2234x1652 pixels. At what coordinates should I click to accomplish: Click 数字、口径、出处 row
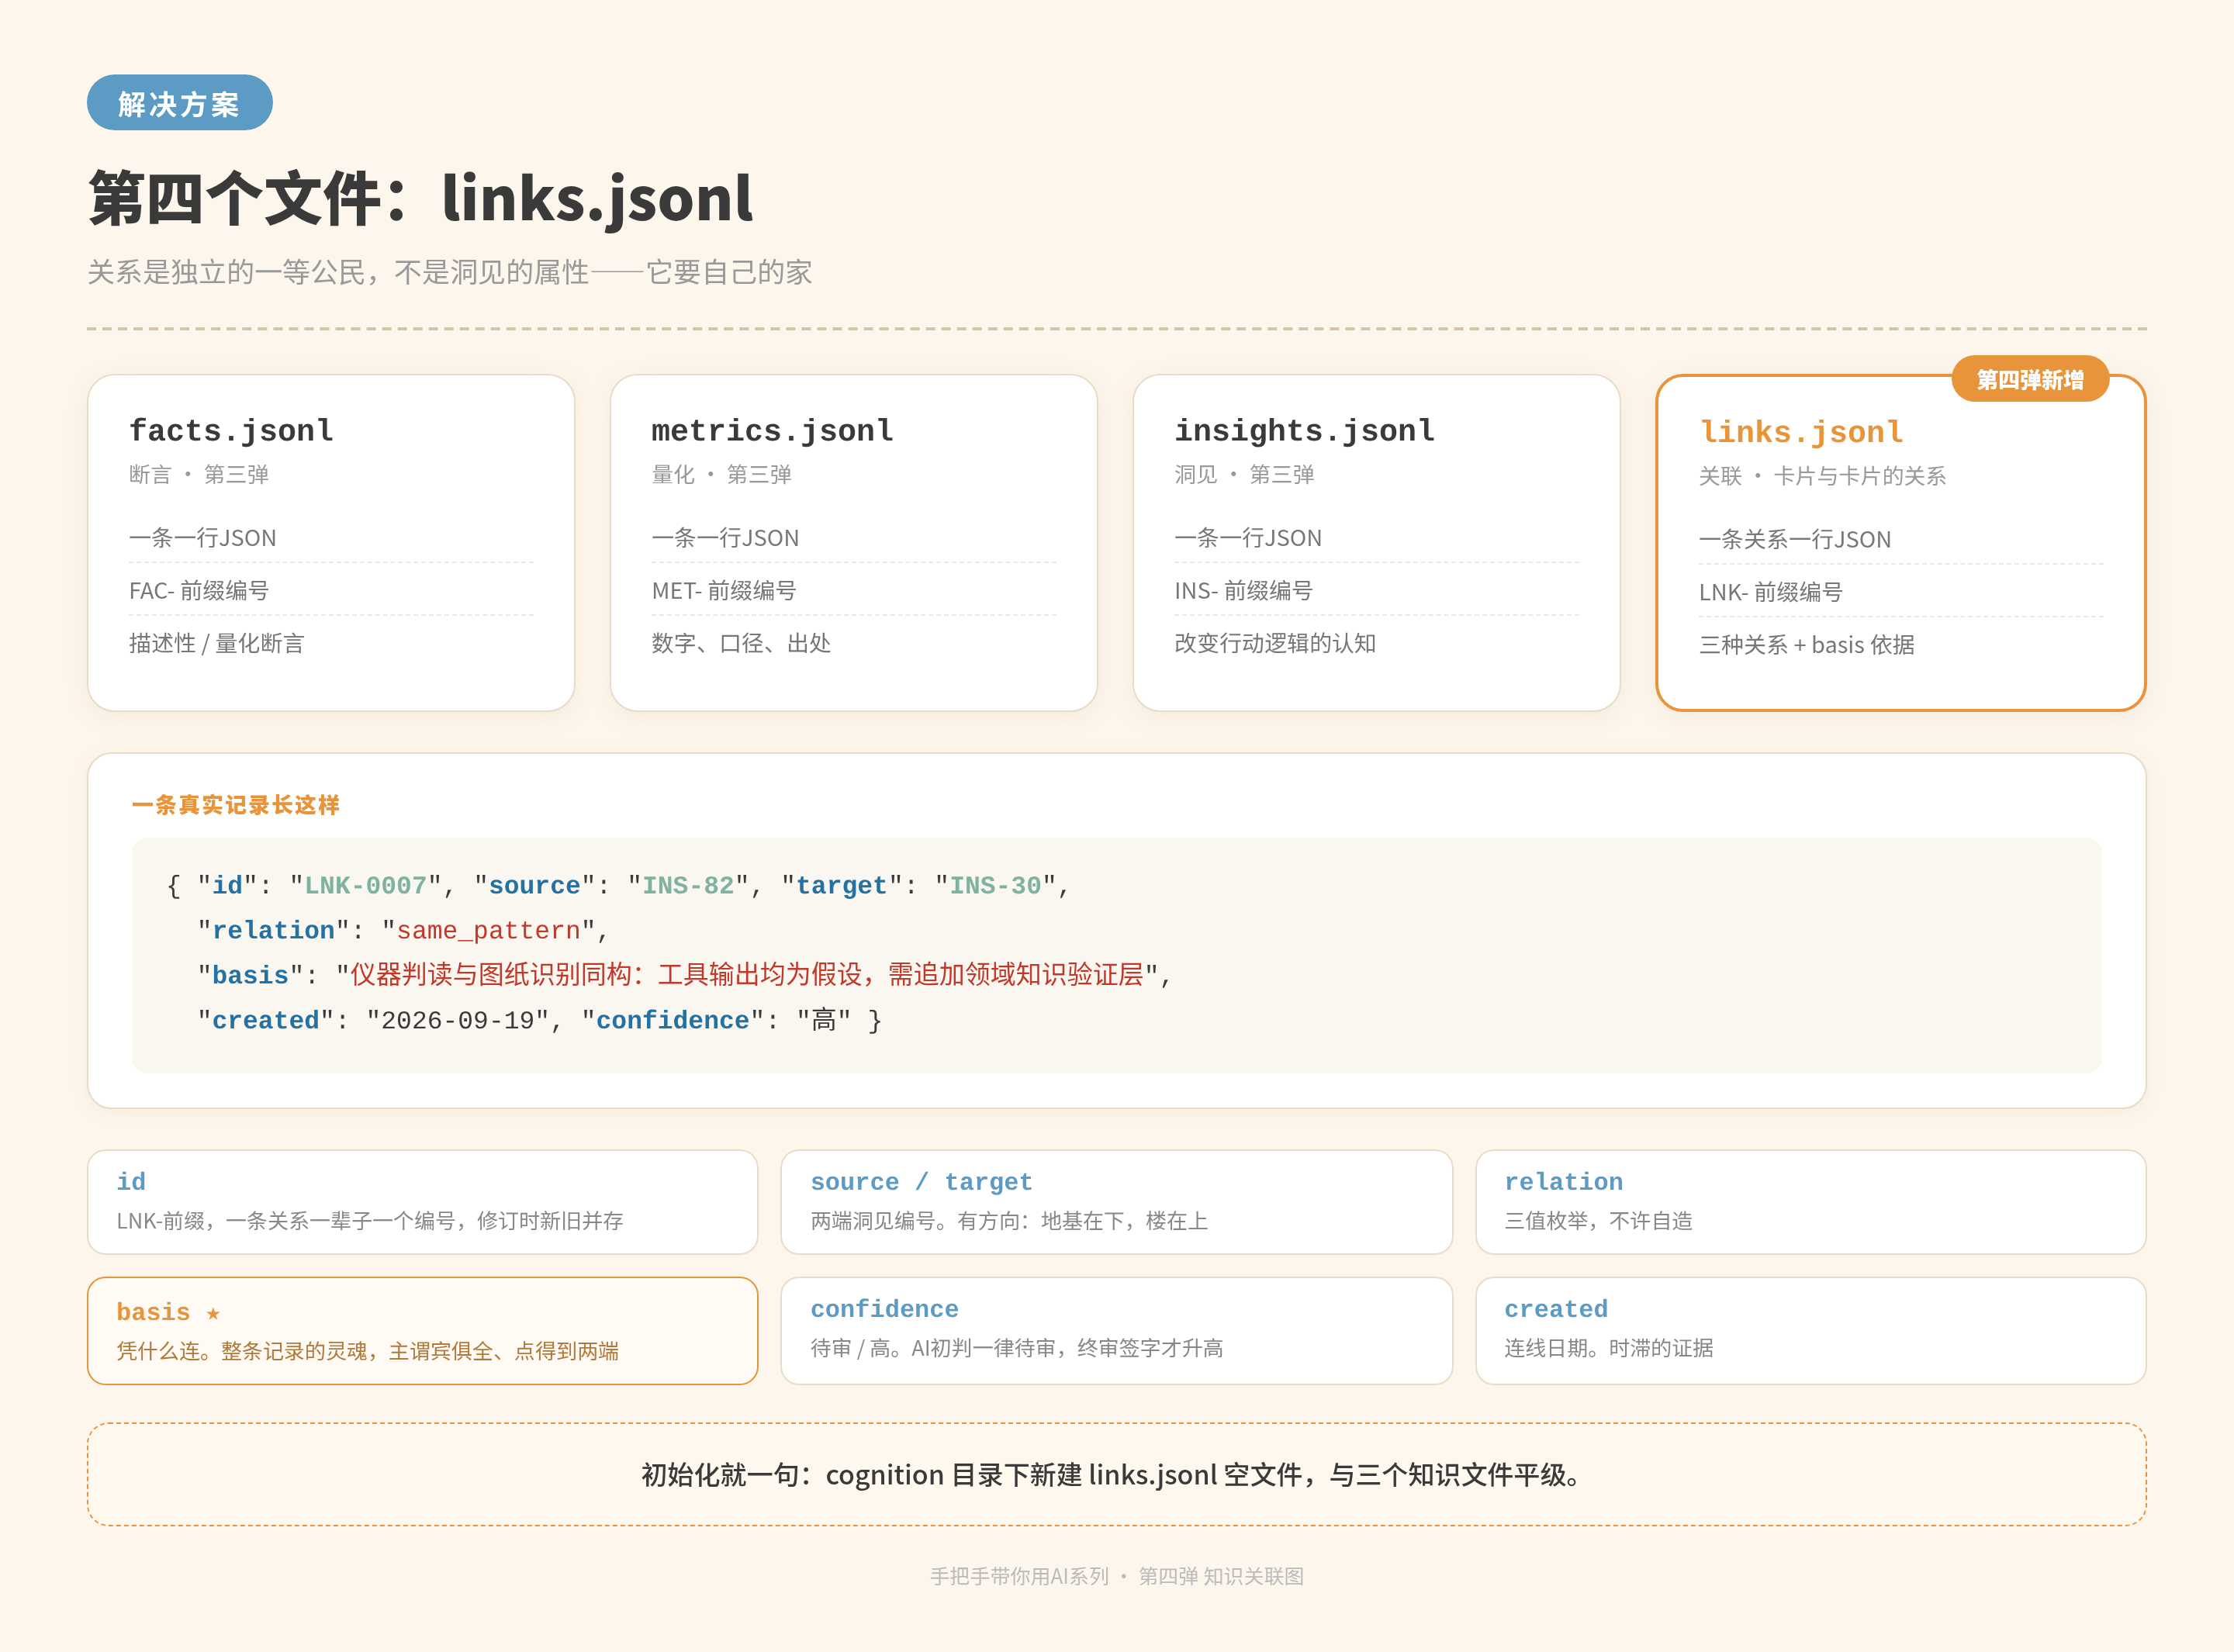(x=853, y=643)
